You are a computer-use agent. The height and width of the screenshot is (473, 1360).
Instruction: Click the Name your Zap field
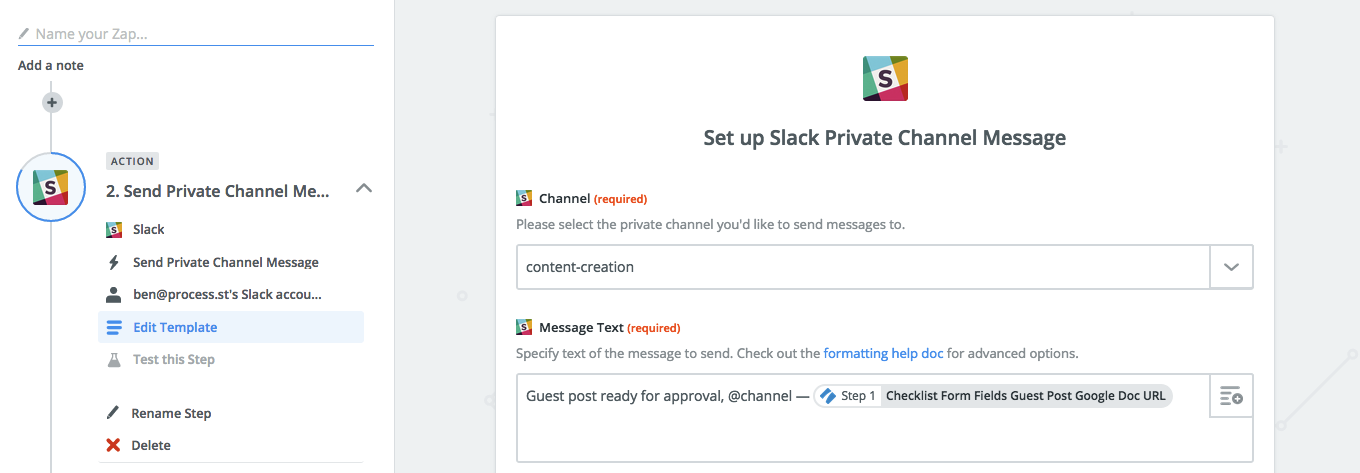click(x=196, y=33)
